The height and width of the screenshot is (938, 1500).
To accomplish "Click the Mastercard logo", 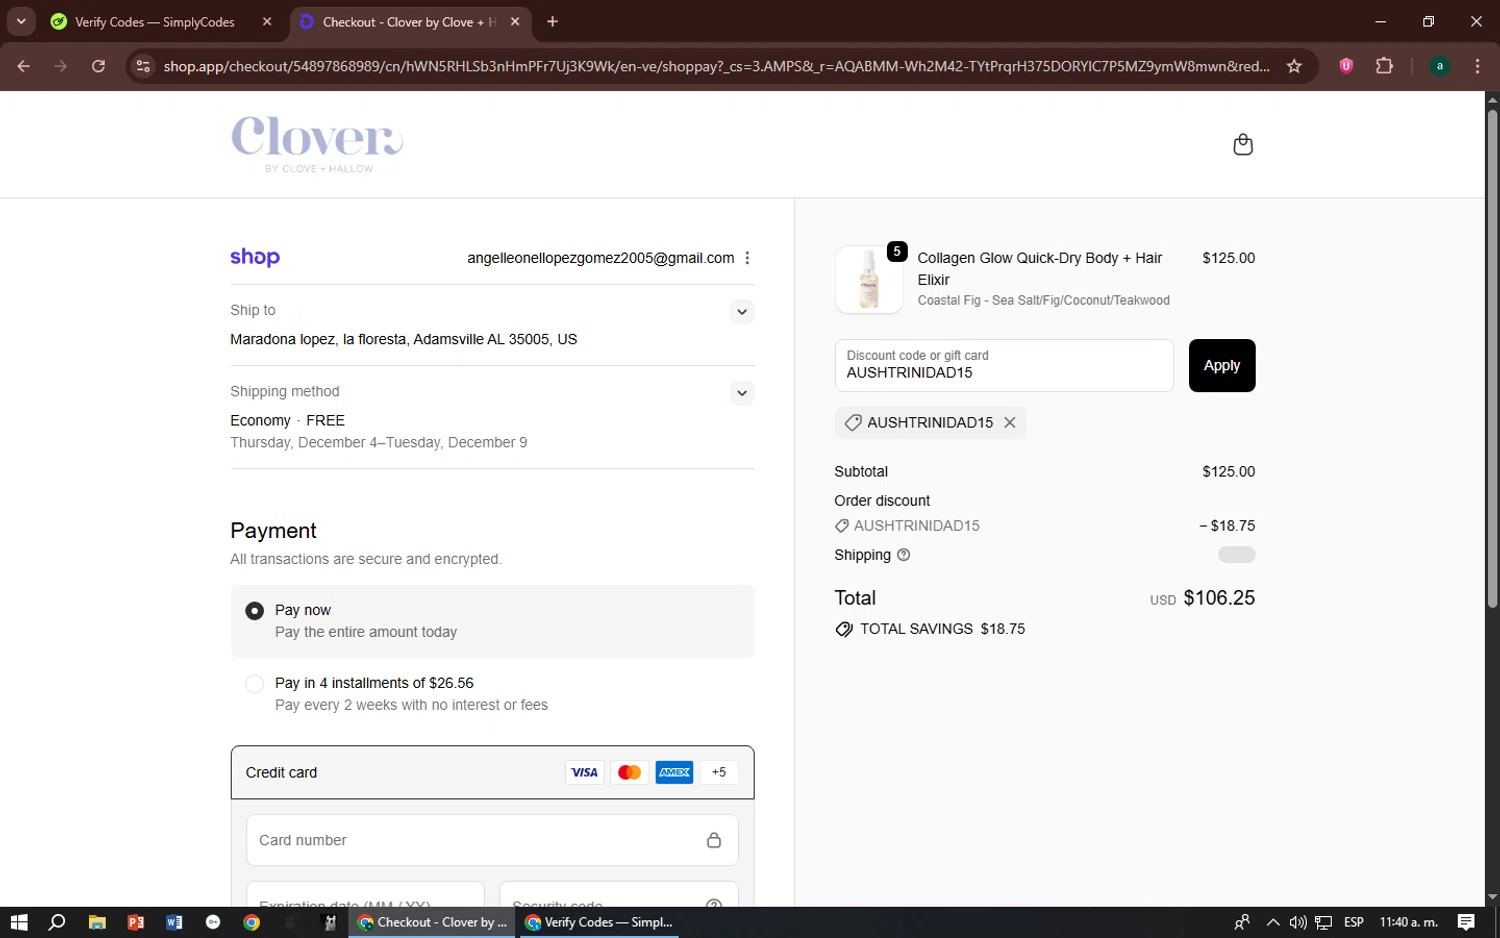I will [629, 772].
